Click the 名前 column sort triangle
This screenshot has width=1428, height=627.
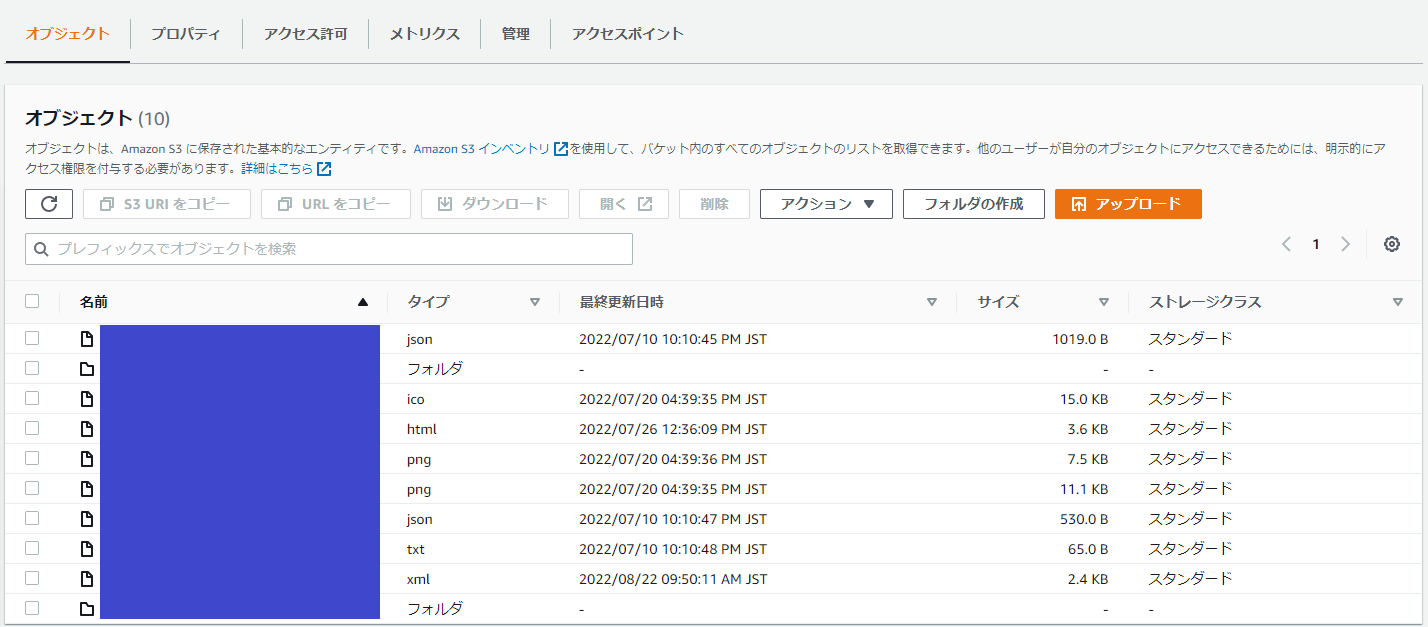click(x=364, y=301)
